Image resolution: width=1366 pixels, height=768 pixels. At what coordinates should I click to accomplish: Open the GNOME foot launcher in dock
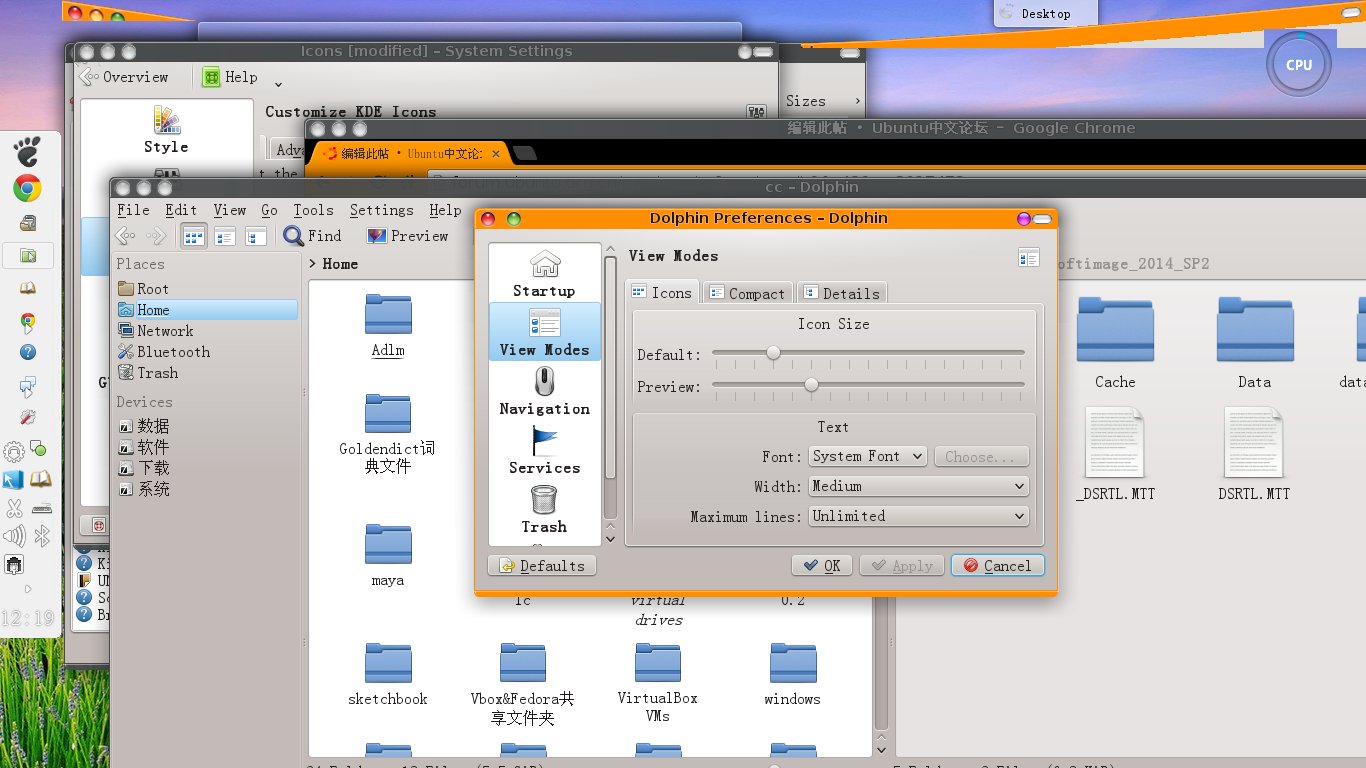pos(28,153)
